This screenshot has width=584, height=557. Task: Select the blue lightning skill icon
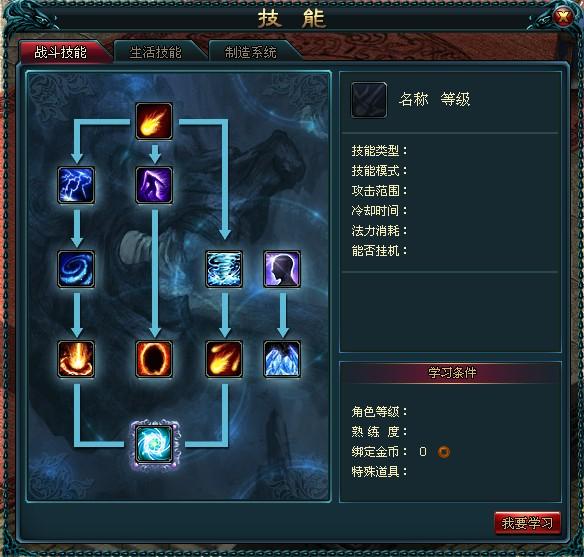tap(76, 185)
